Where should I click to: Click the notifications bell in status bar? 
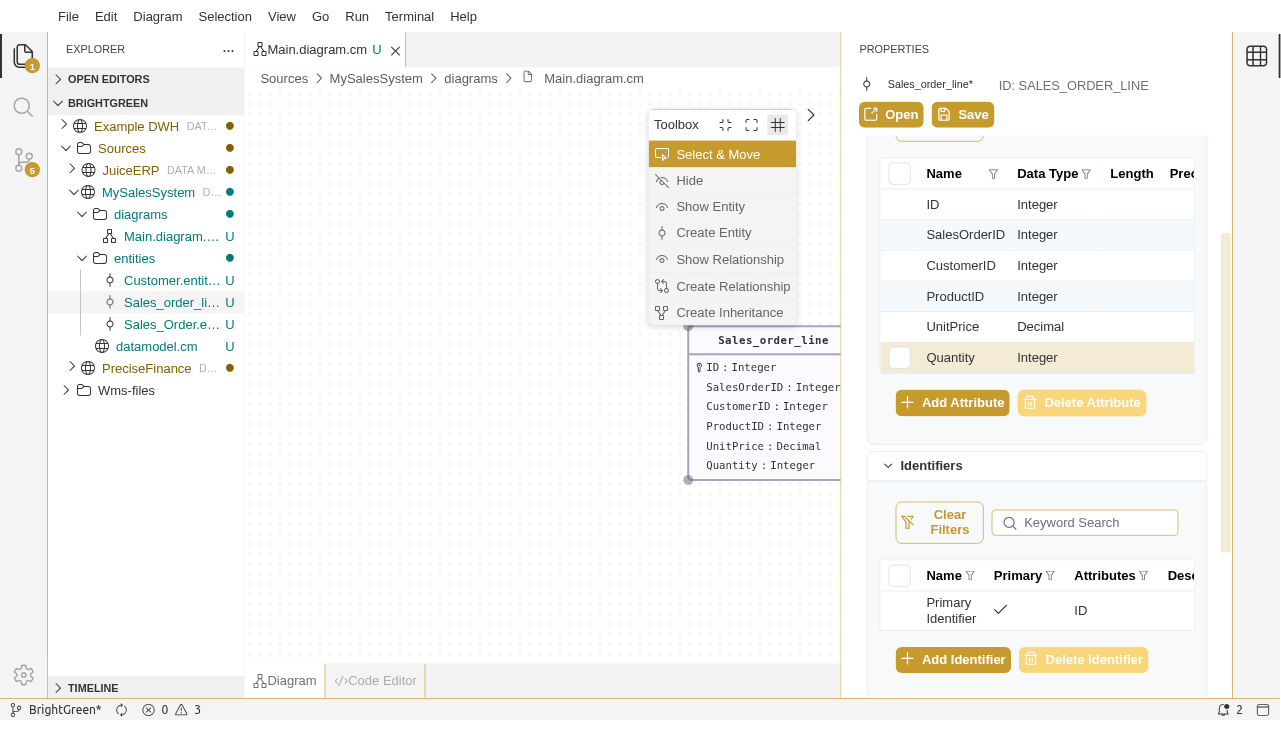point(1223,710)
